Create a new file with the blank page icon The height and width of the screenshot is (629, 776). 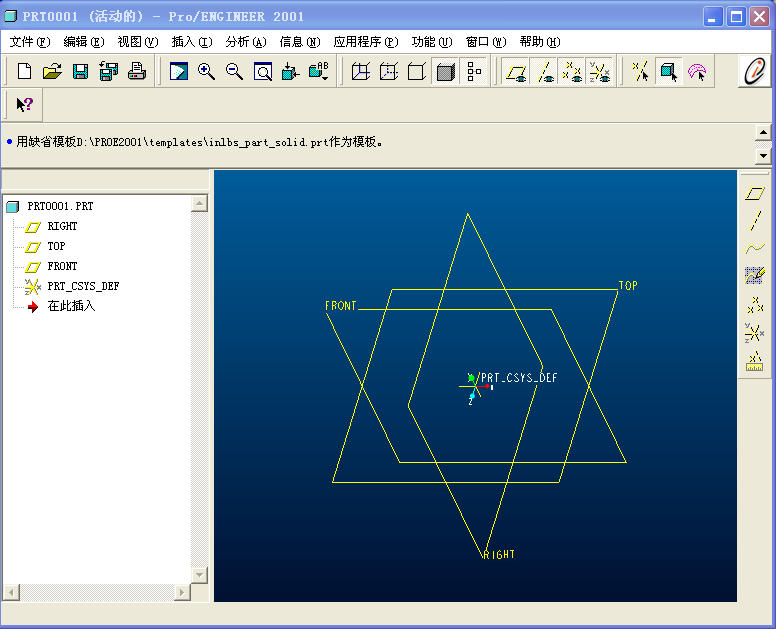click(24, 72)
